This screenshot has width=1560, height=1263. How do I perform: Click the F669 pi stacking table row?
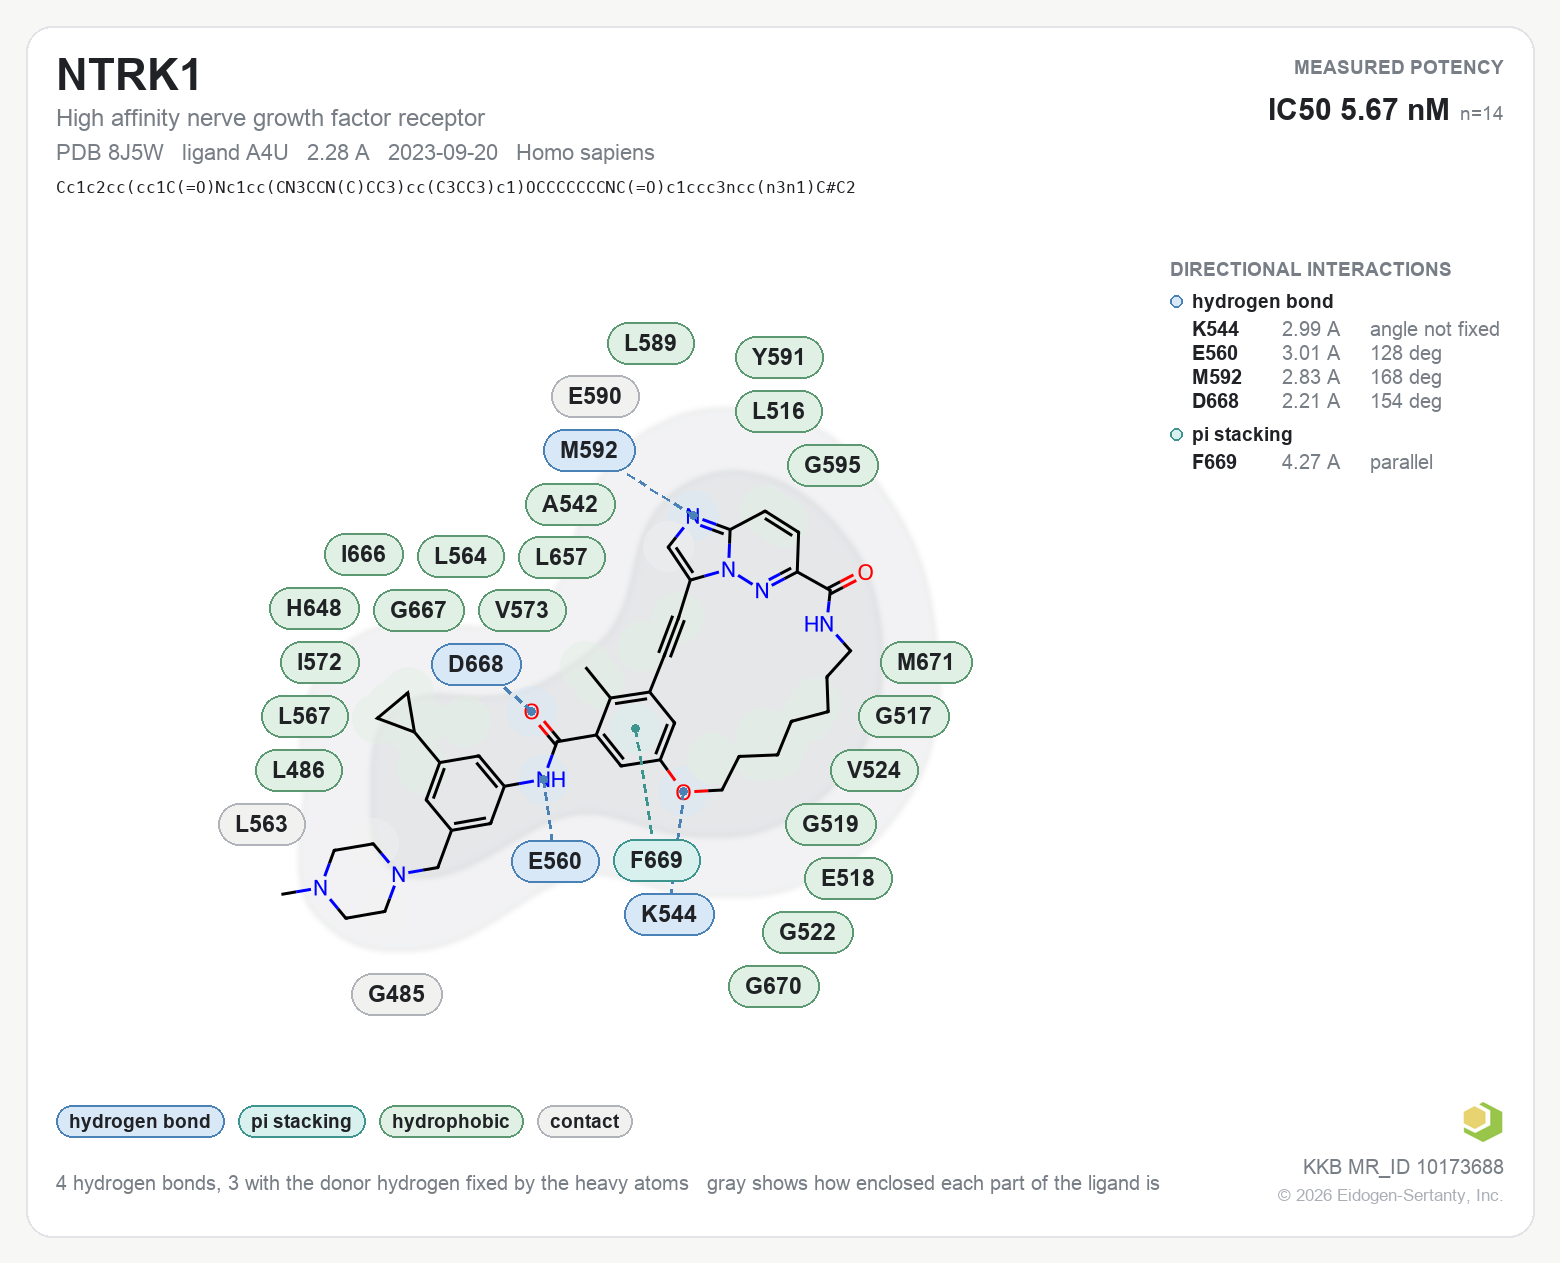coord(1312,462)
